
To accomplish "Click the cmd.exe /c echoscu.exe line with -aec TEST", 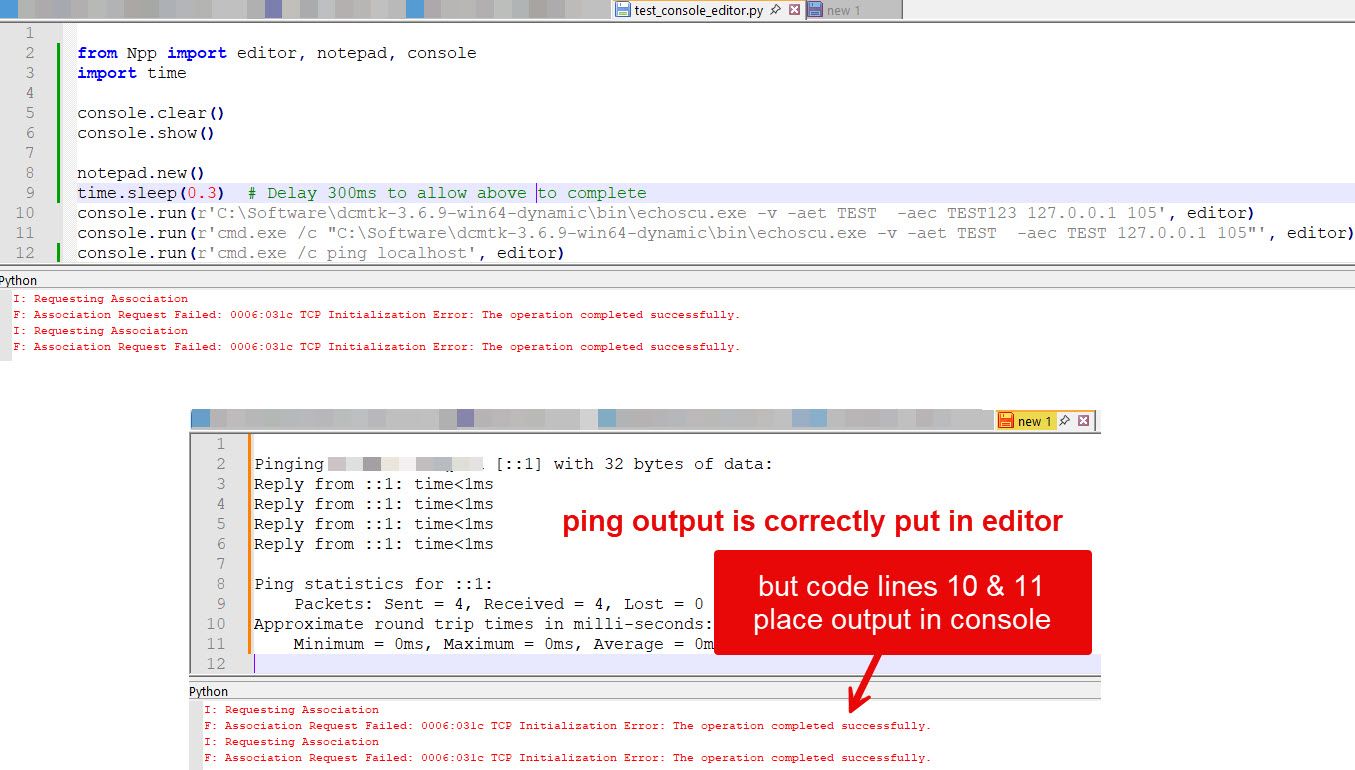I will (715, 233).
